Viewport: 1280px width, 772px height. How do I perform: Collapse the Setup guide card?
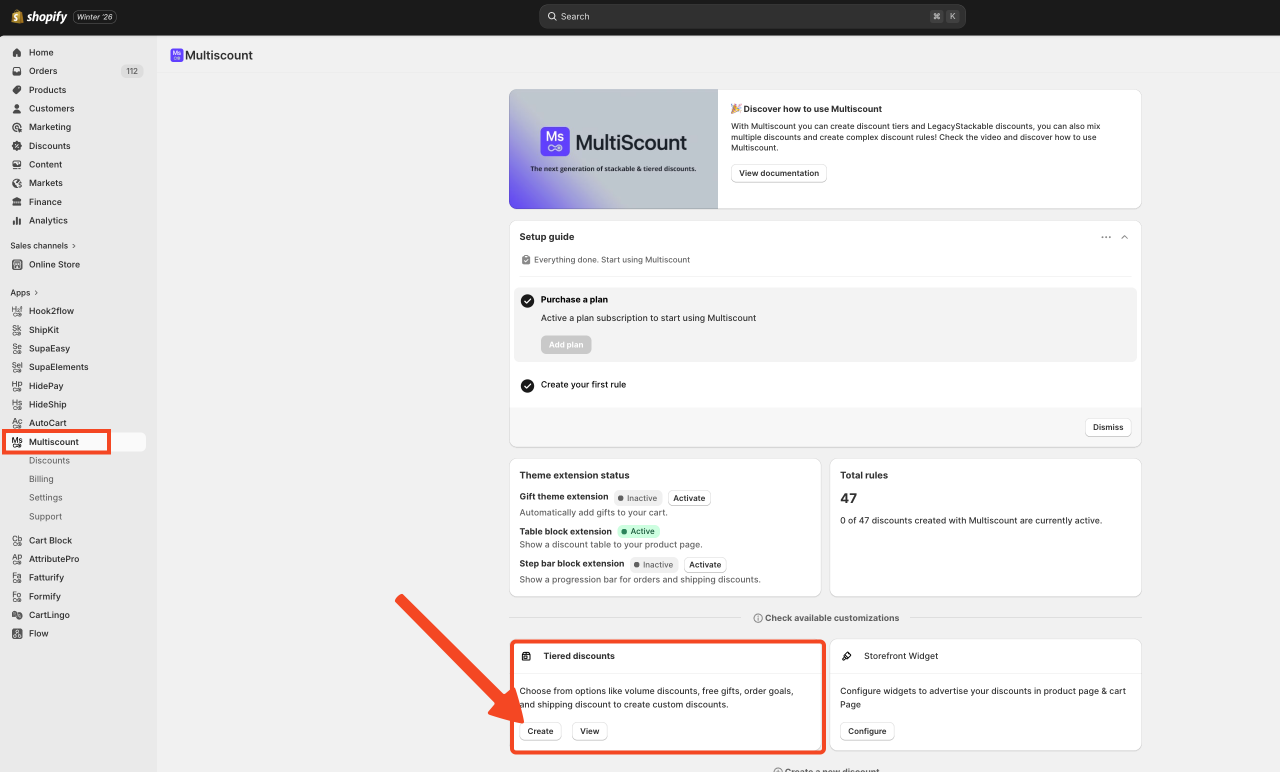click(x=1124, y=237)
